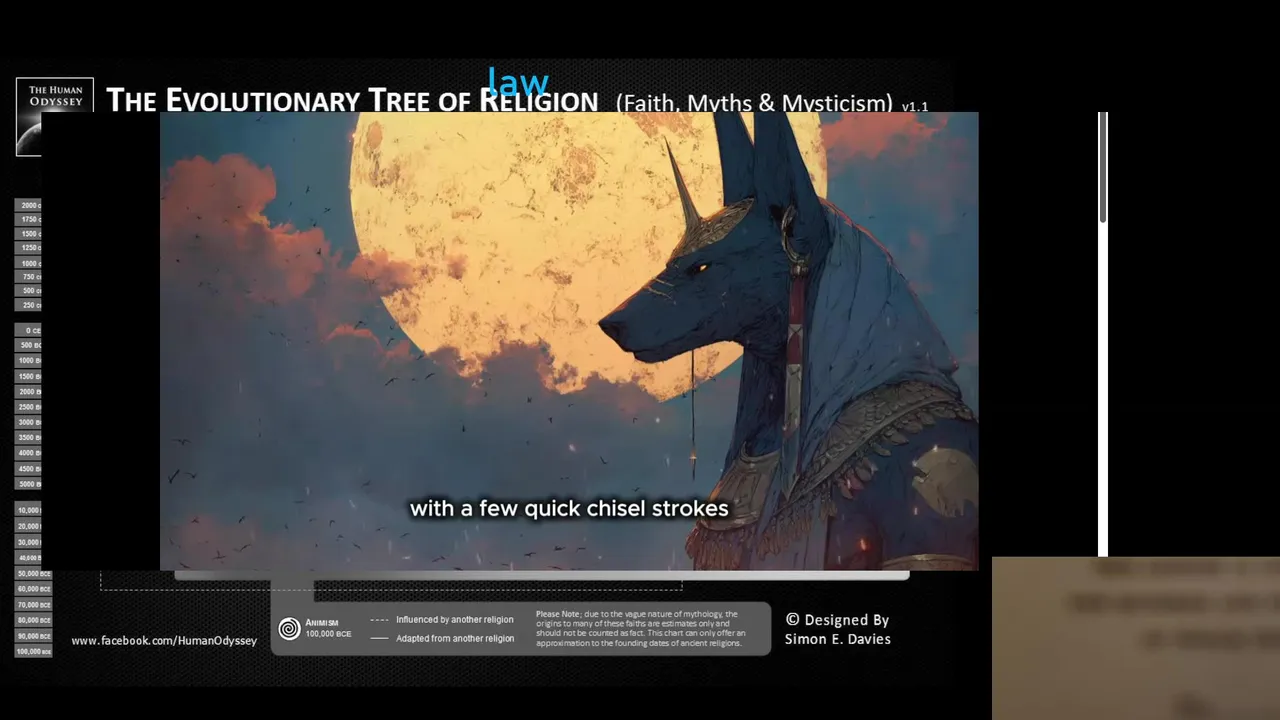Click the Anubis video frame
1280x720 pixels.
[569, 341]
